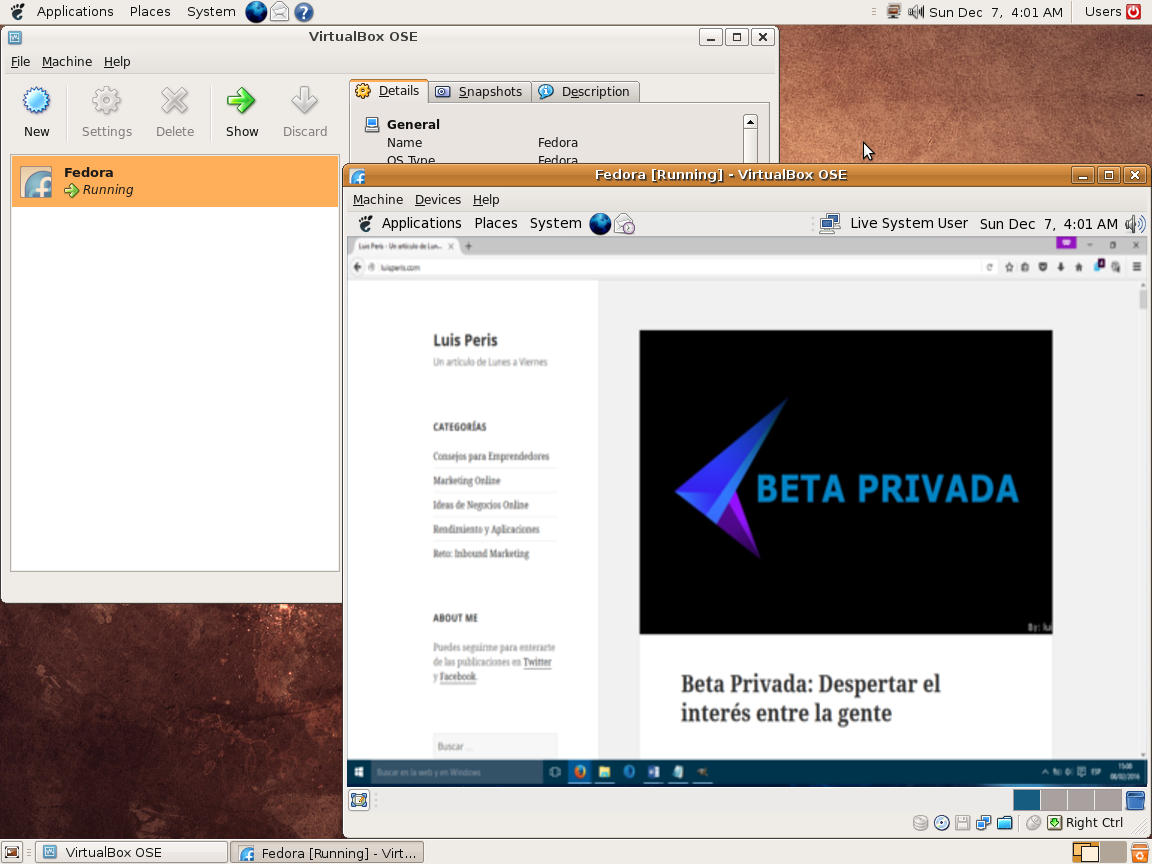Open the File menu in VirtualBox OSE

coord(21,62)
